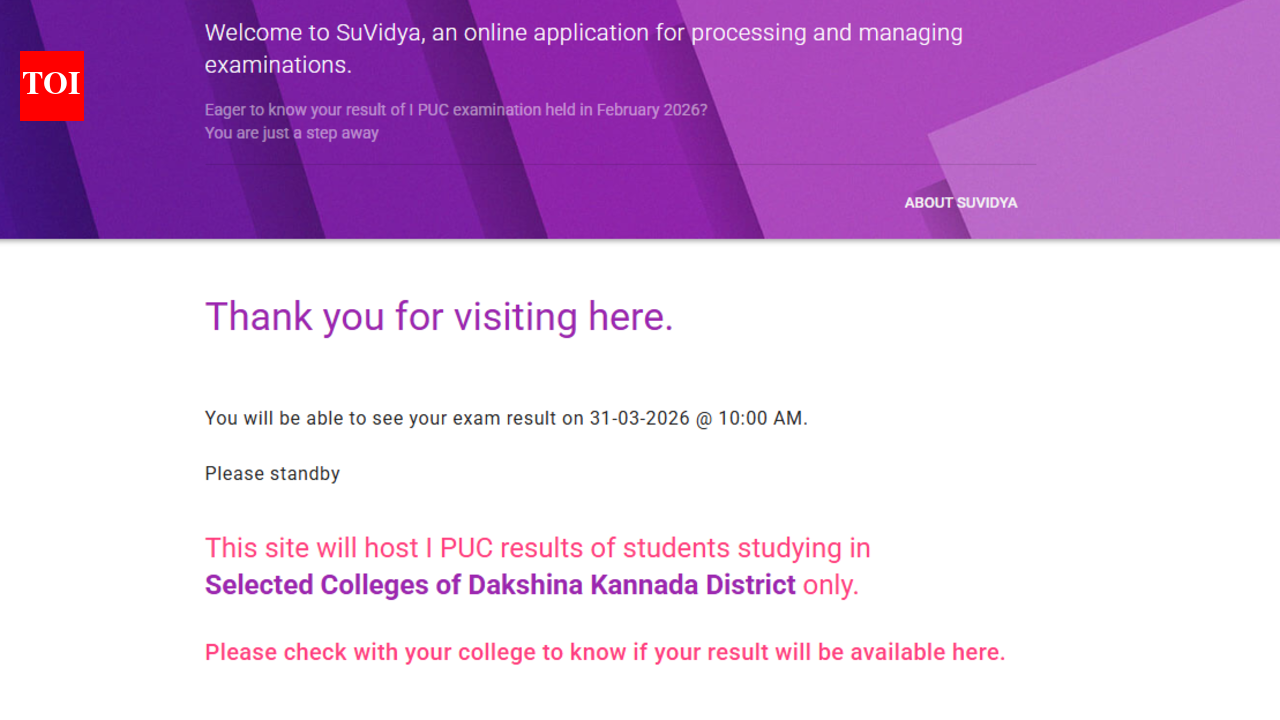The height and width of the screenshot is (720, 1280).
Task: Click the 'You are just a step away' text
Action: click(x=291, y=132)
